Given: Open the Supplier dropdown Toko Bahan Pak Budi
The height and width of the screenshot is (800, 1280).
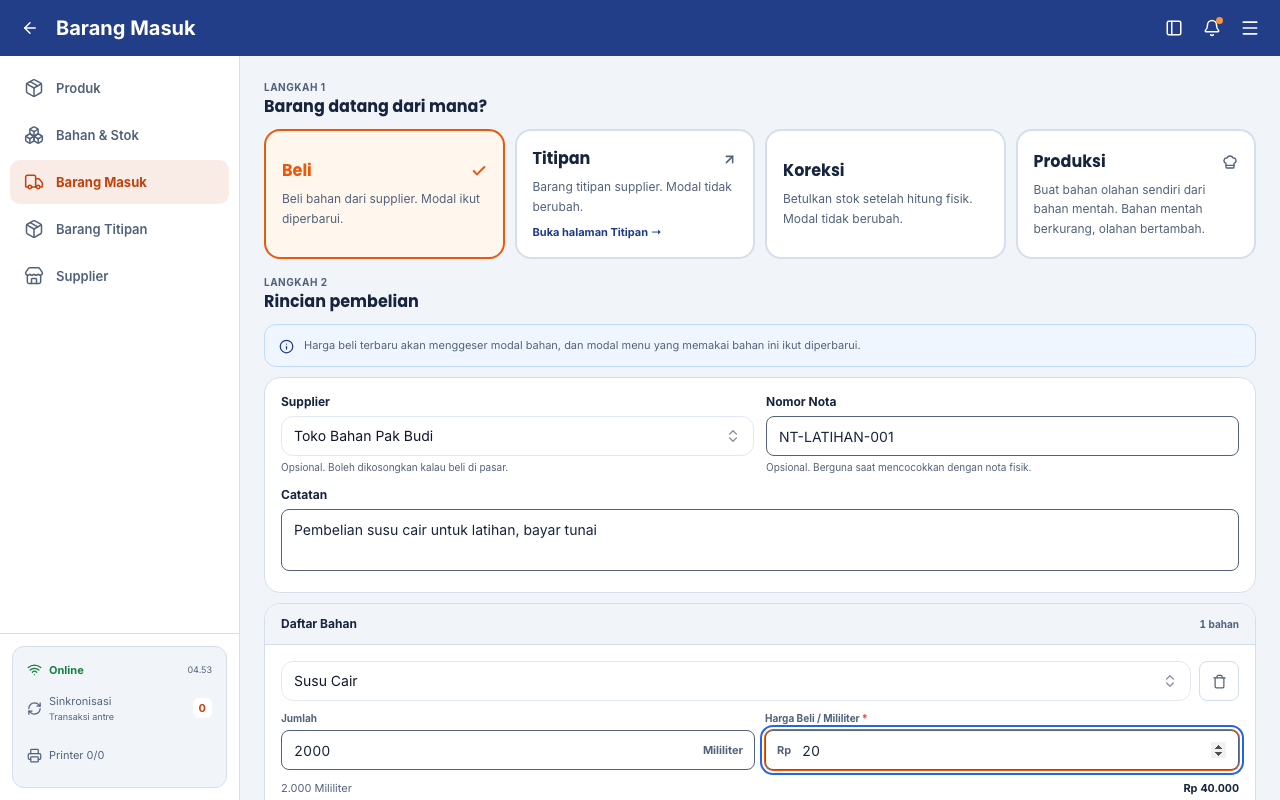Looking at the screenshot, I should coord(517,436).
